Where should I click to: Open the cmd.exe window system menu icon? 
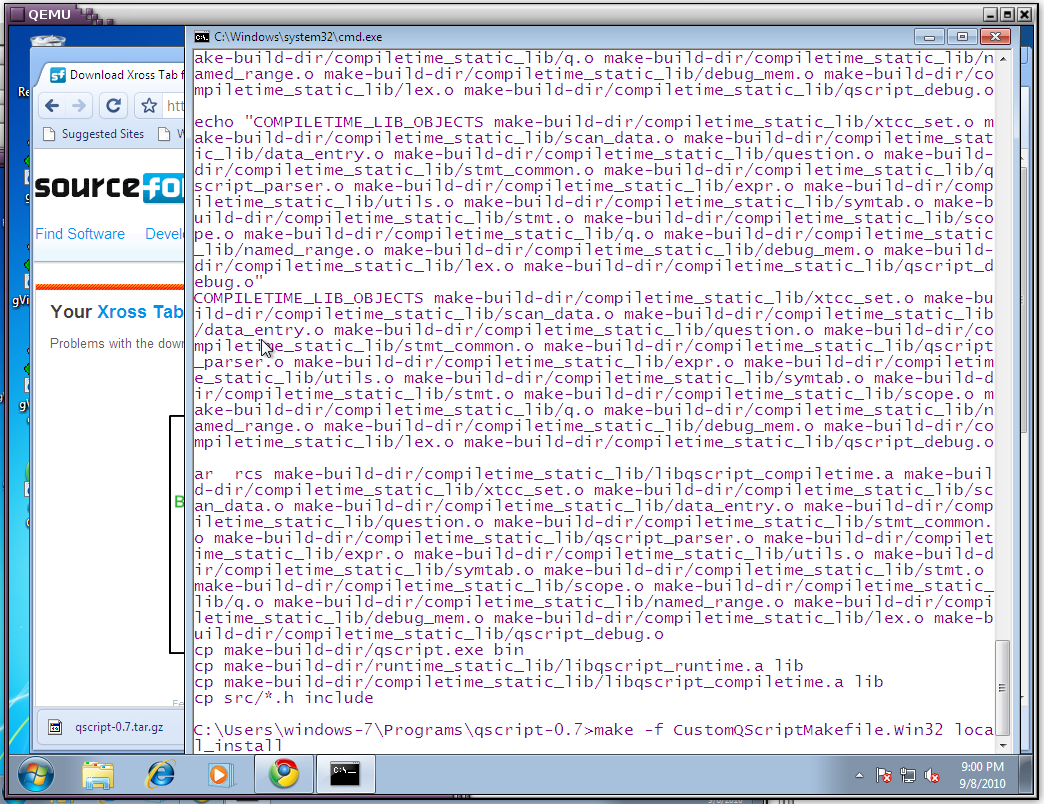click(202, 36)
